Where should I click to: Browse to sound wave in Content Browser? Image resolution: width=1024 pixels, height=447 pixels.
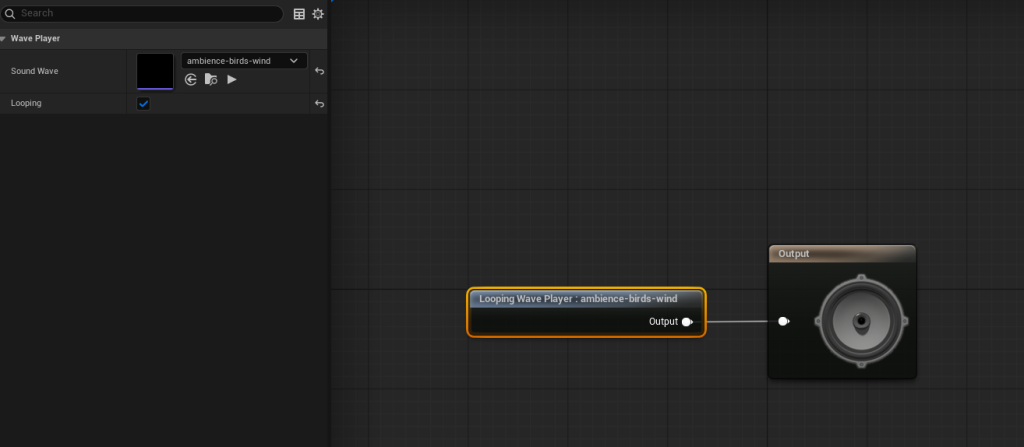click(211, 79)
